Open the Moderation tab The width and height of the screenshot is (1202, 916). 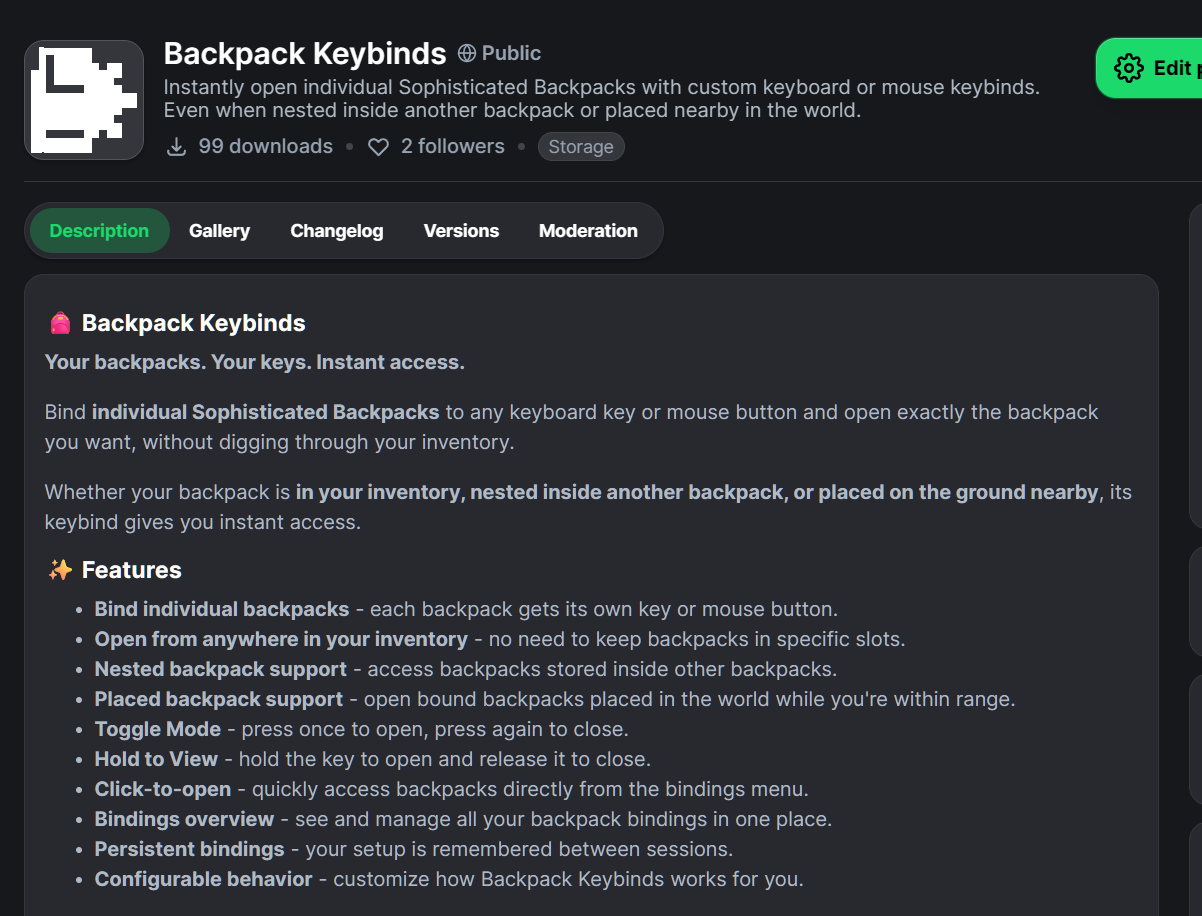click(x=588, y=231)
